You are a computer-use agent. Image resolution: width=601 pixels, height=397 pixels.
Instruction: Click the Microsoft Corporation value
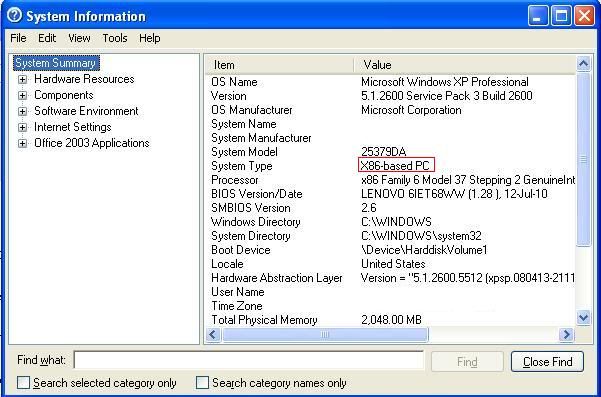point(411,110)
